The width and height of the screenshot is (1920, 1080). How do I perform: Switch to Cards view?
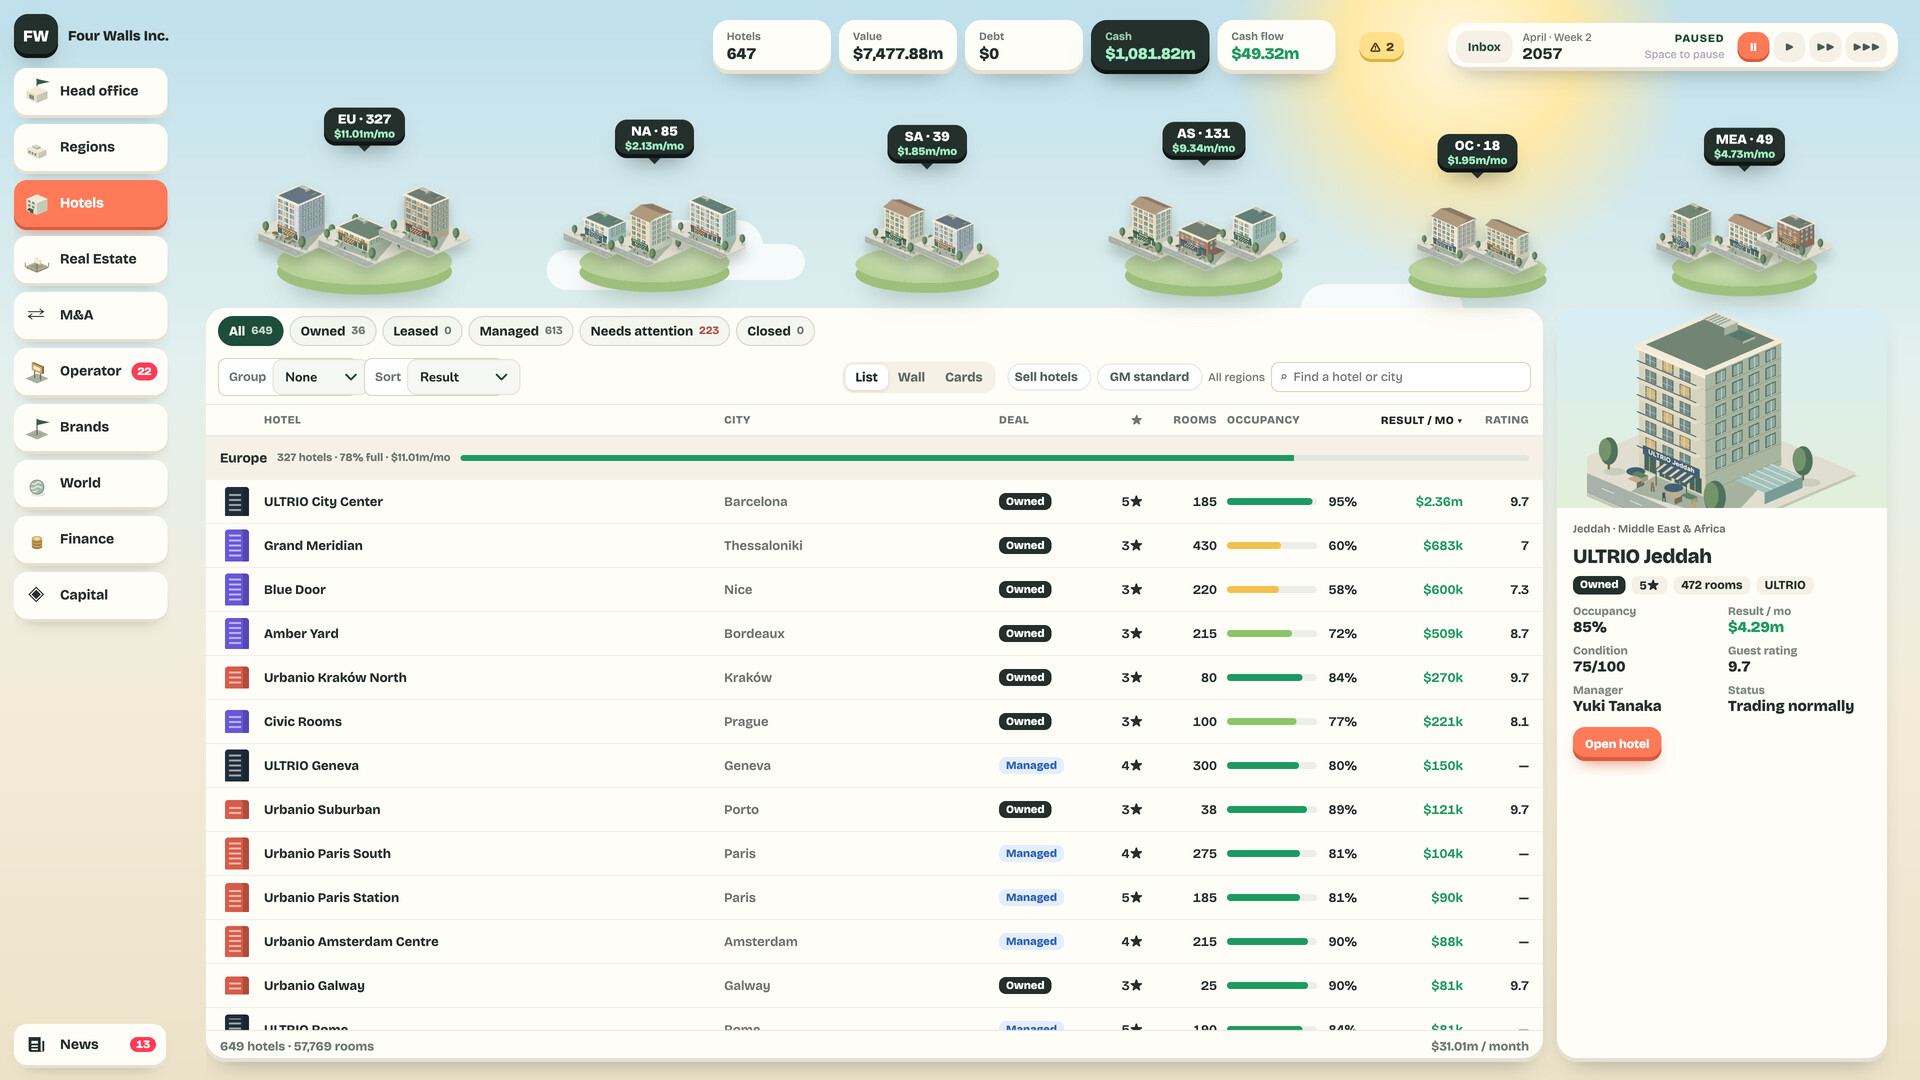point(963,377)
